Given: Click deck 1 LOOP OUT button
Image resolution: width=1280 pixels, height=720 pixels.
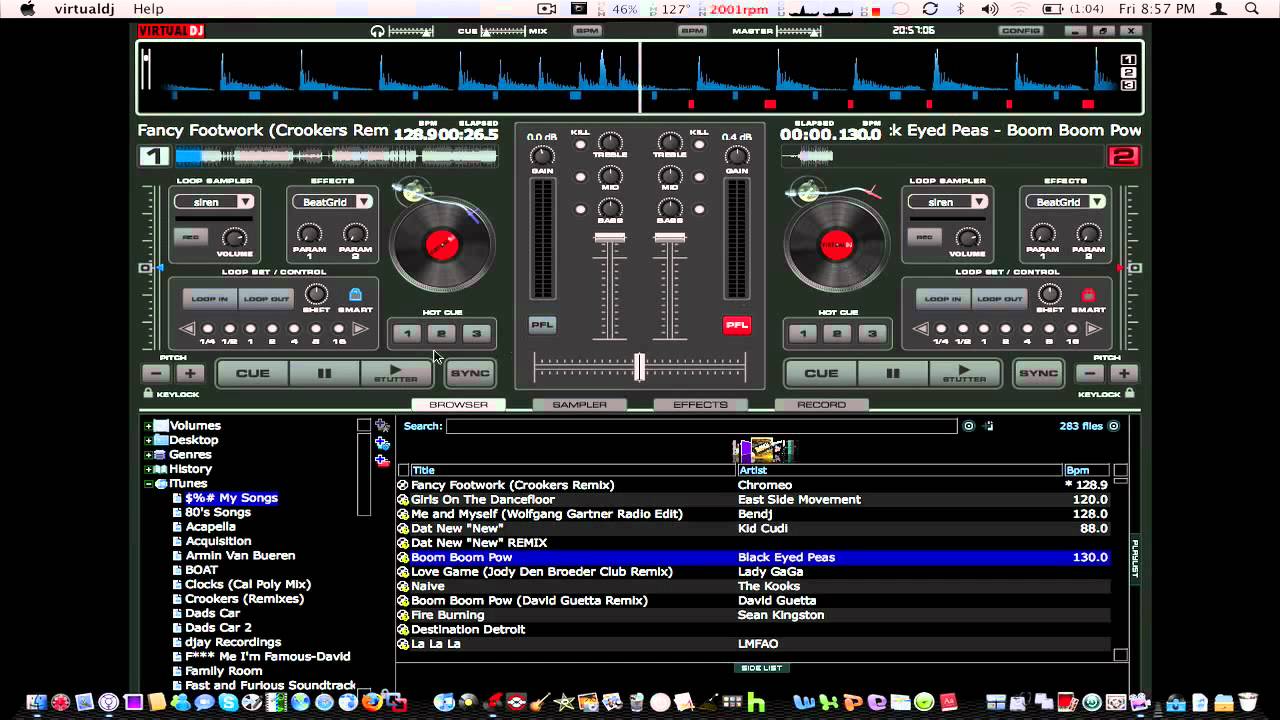Looking at the screenshot, I should coord(267,299).
